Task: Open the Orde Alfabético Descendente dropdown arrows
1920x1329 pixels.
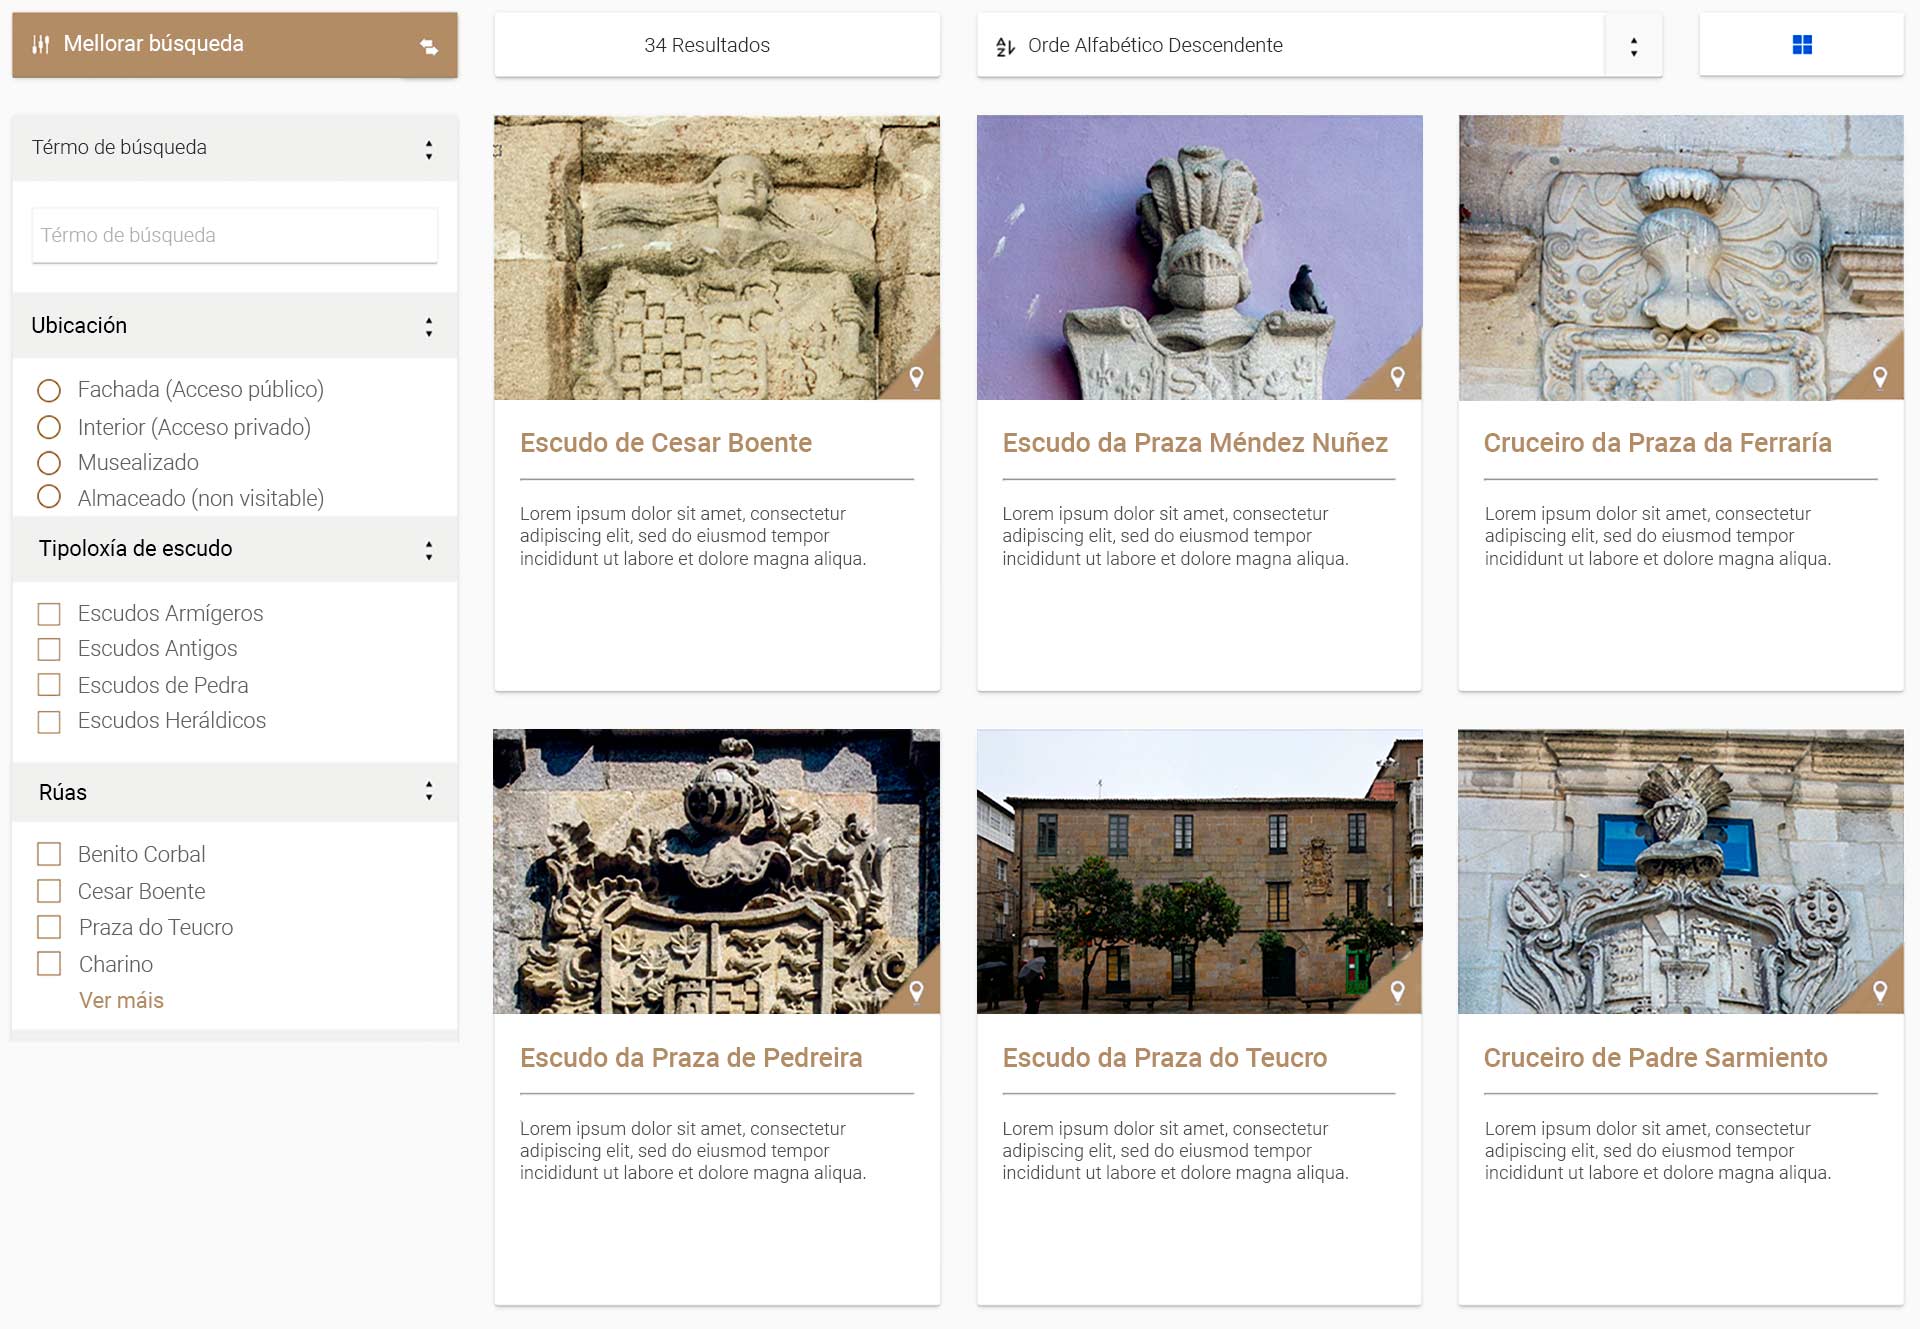Action: tap(1633, 46)
